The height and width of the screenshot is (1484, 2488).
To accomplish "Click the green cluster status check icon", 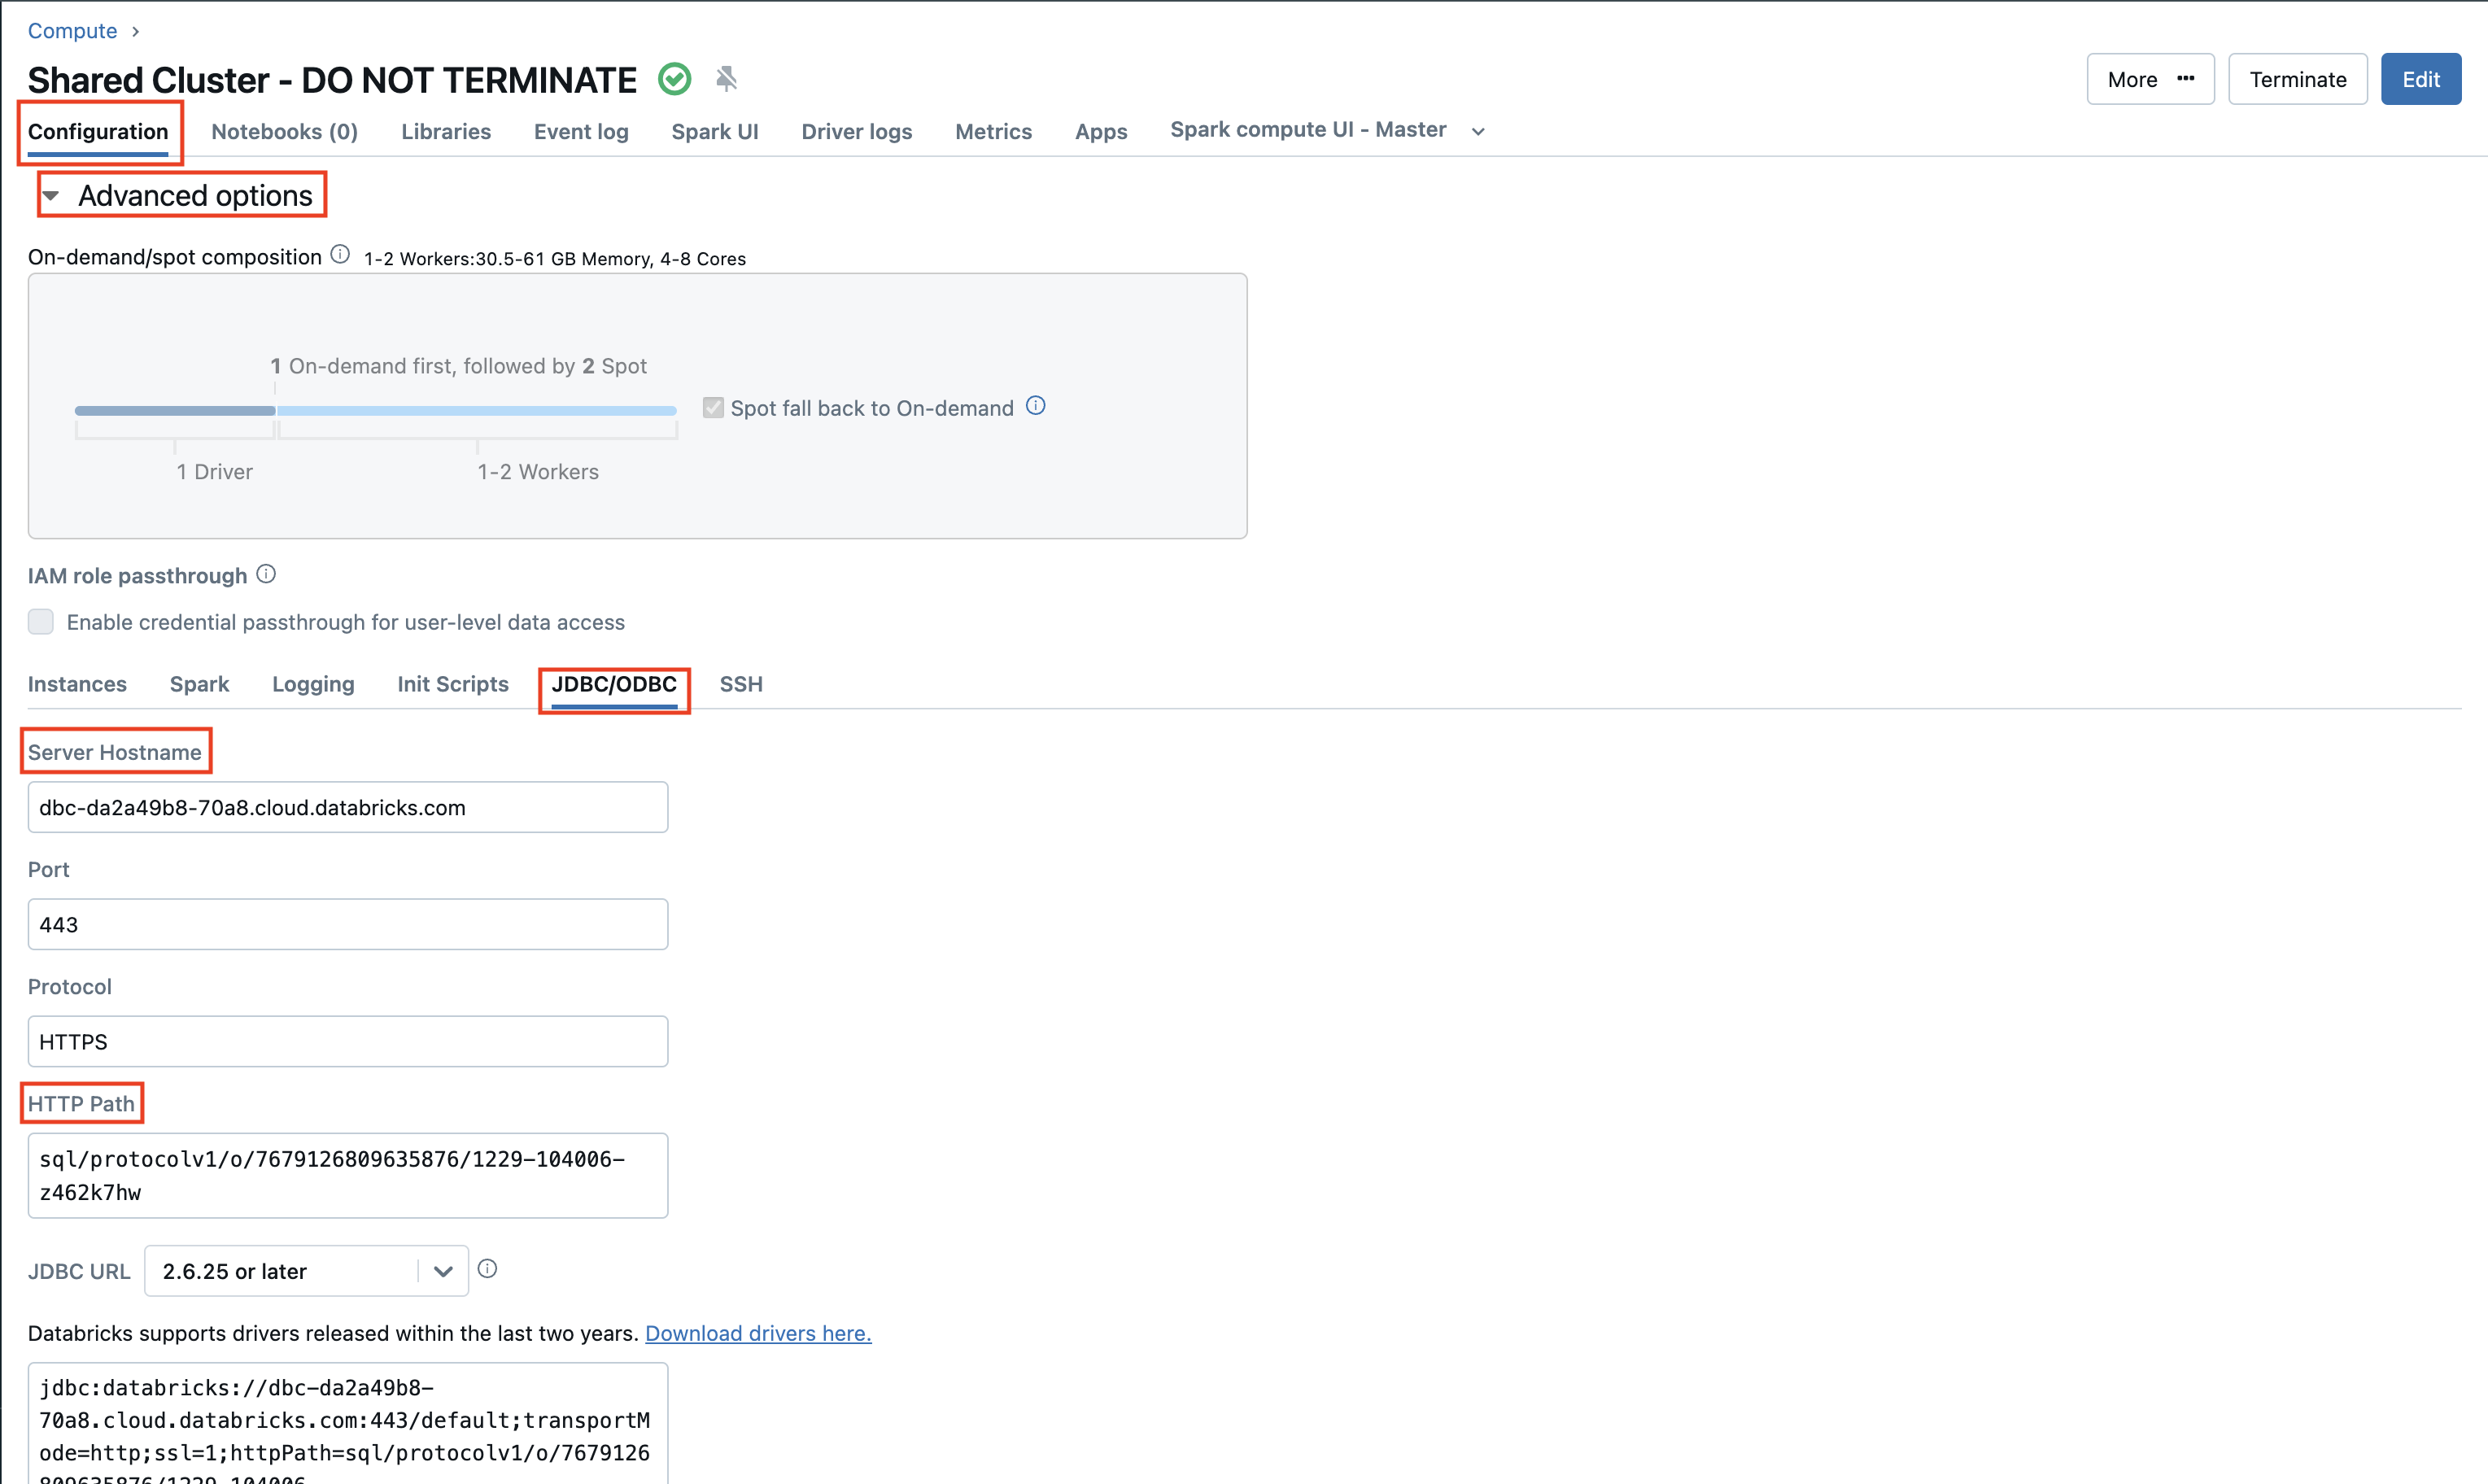I will [675, 79].
